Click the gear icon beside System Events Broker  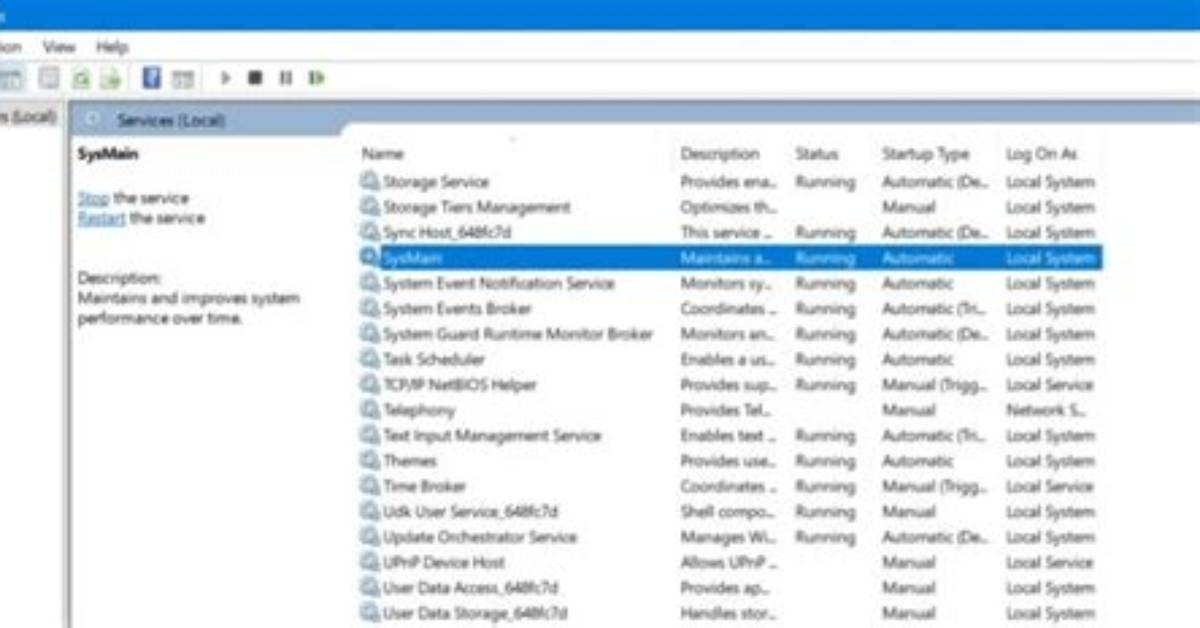(x=370, y=308)
